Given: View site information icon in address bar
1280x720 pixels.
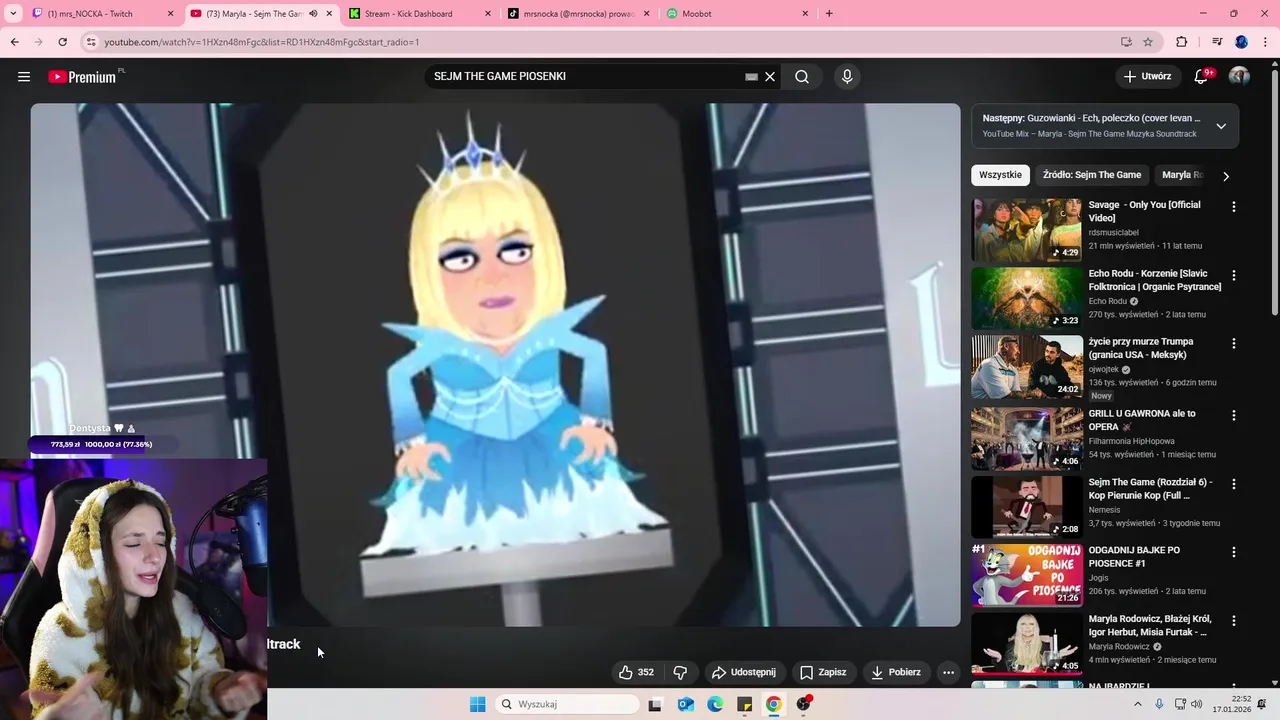Looking at the screenshot, I should pyautogui.click(x=91, y=42).
